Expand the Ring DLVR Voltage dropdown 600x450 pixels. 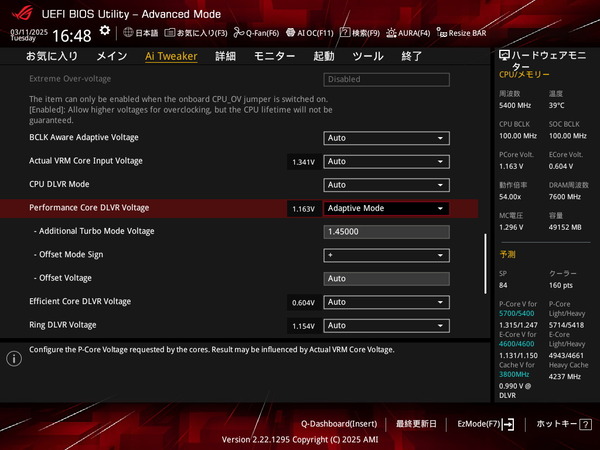click(x=387, y=325)
